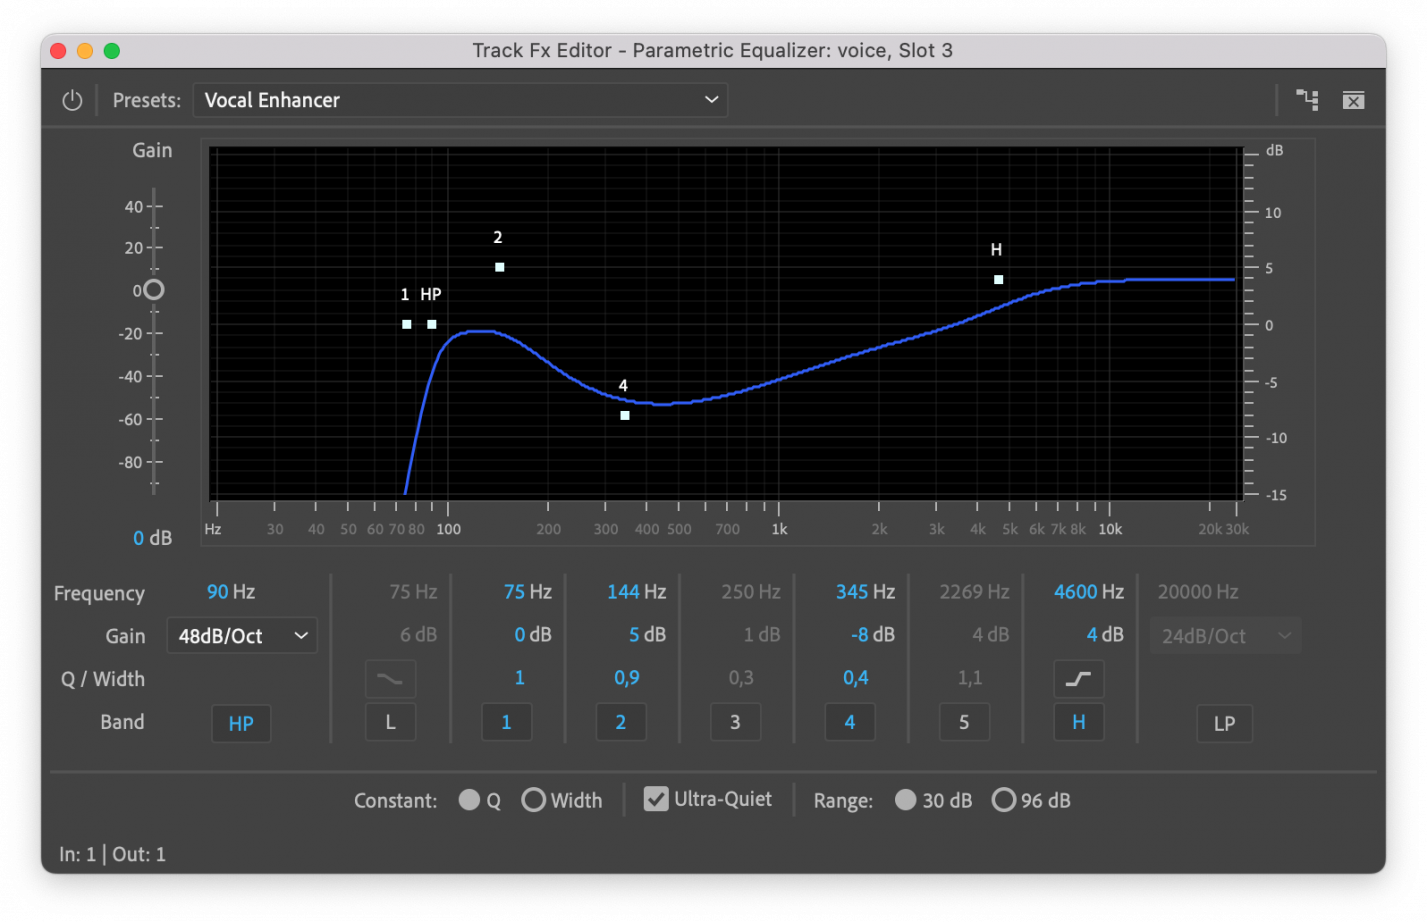Enable the LP band button

pyautogui.click(x=1224, y=723)
